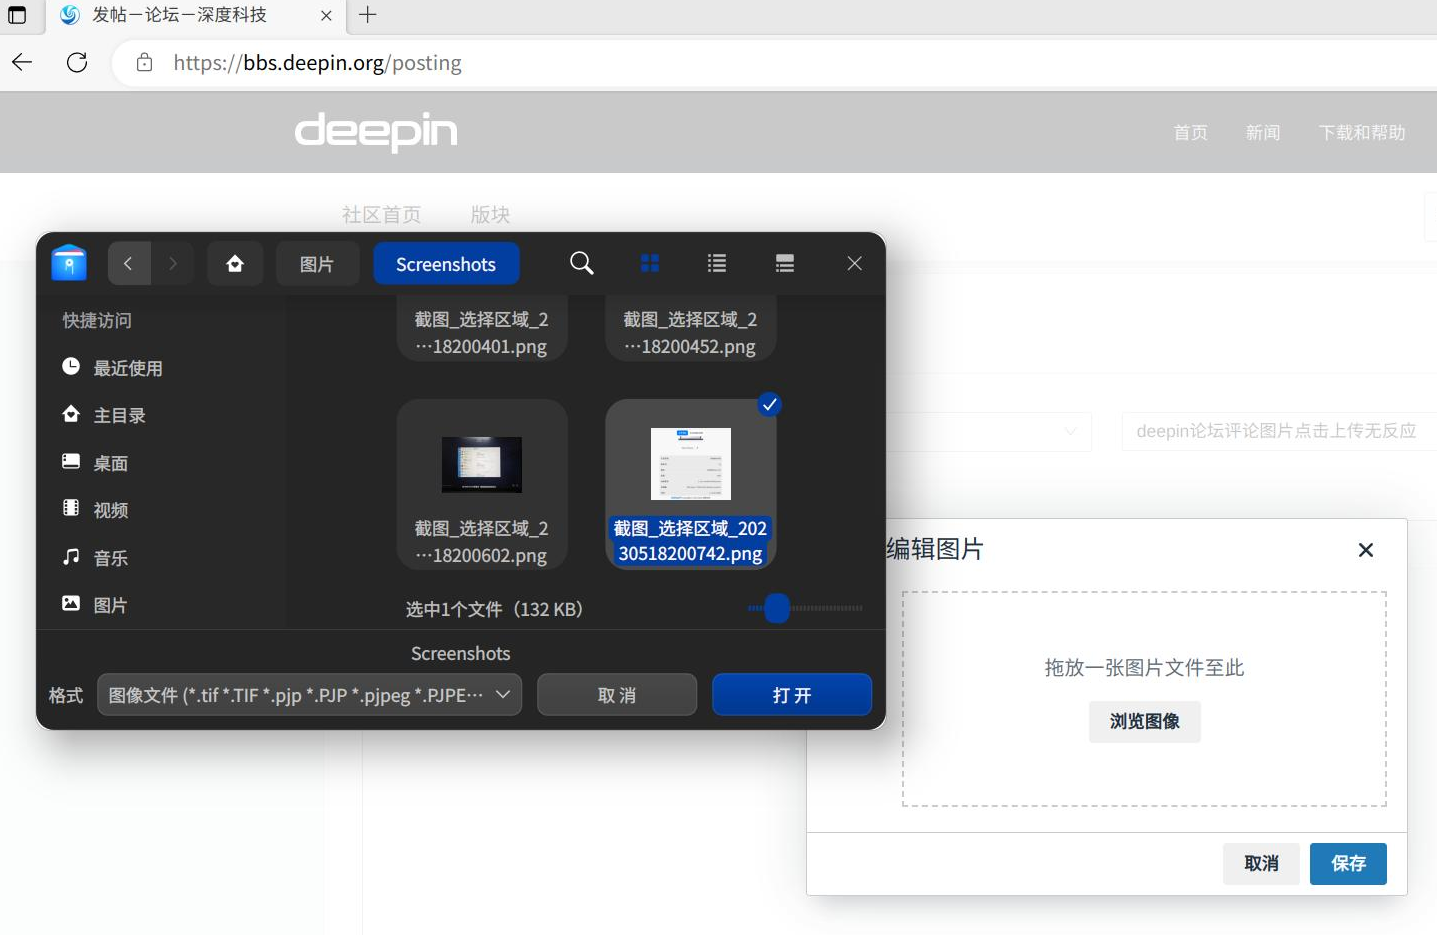Open 首页 in site navigation

(1190, 132)
